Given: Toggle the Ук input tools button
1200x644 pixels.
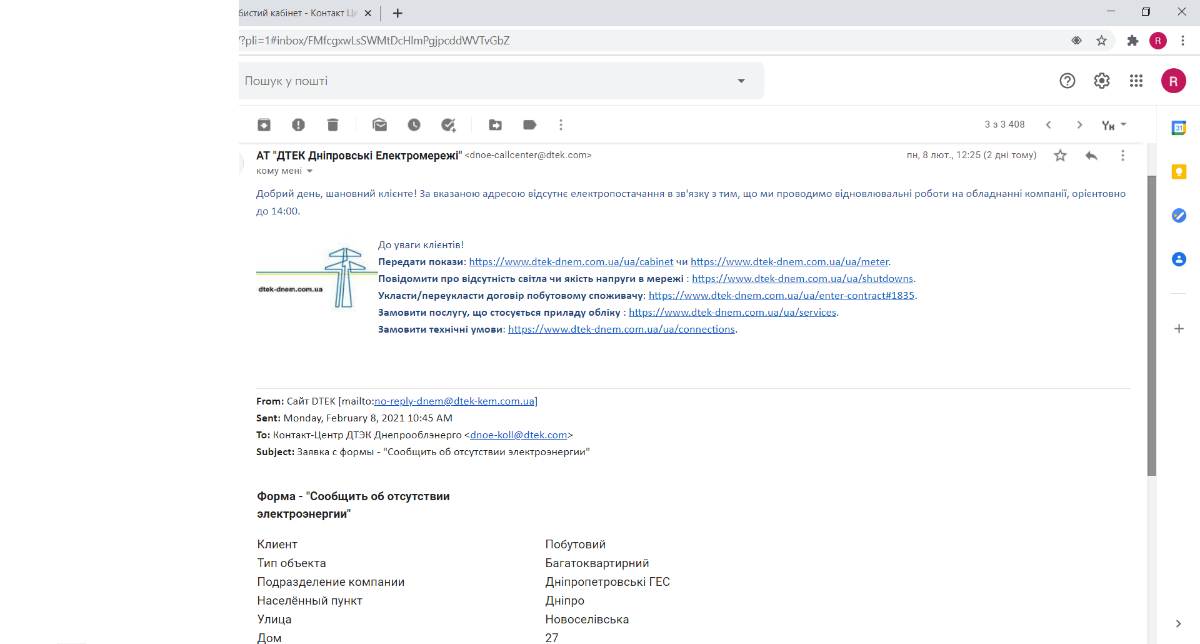Looking at the screenshot, I should pos(1107,125).
